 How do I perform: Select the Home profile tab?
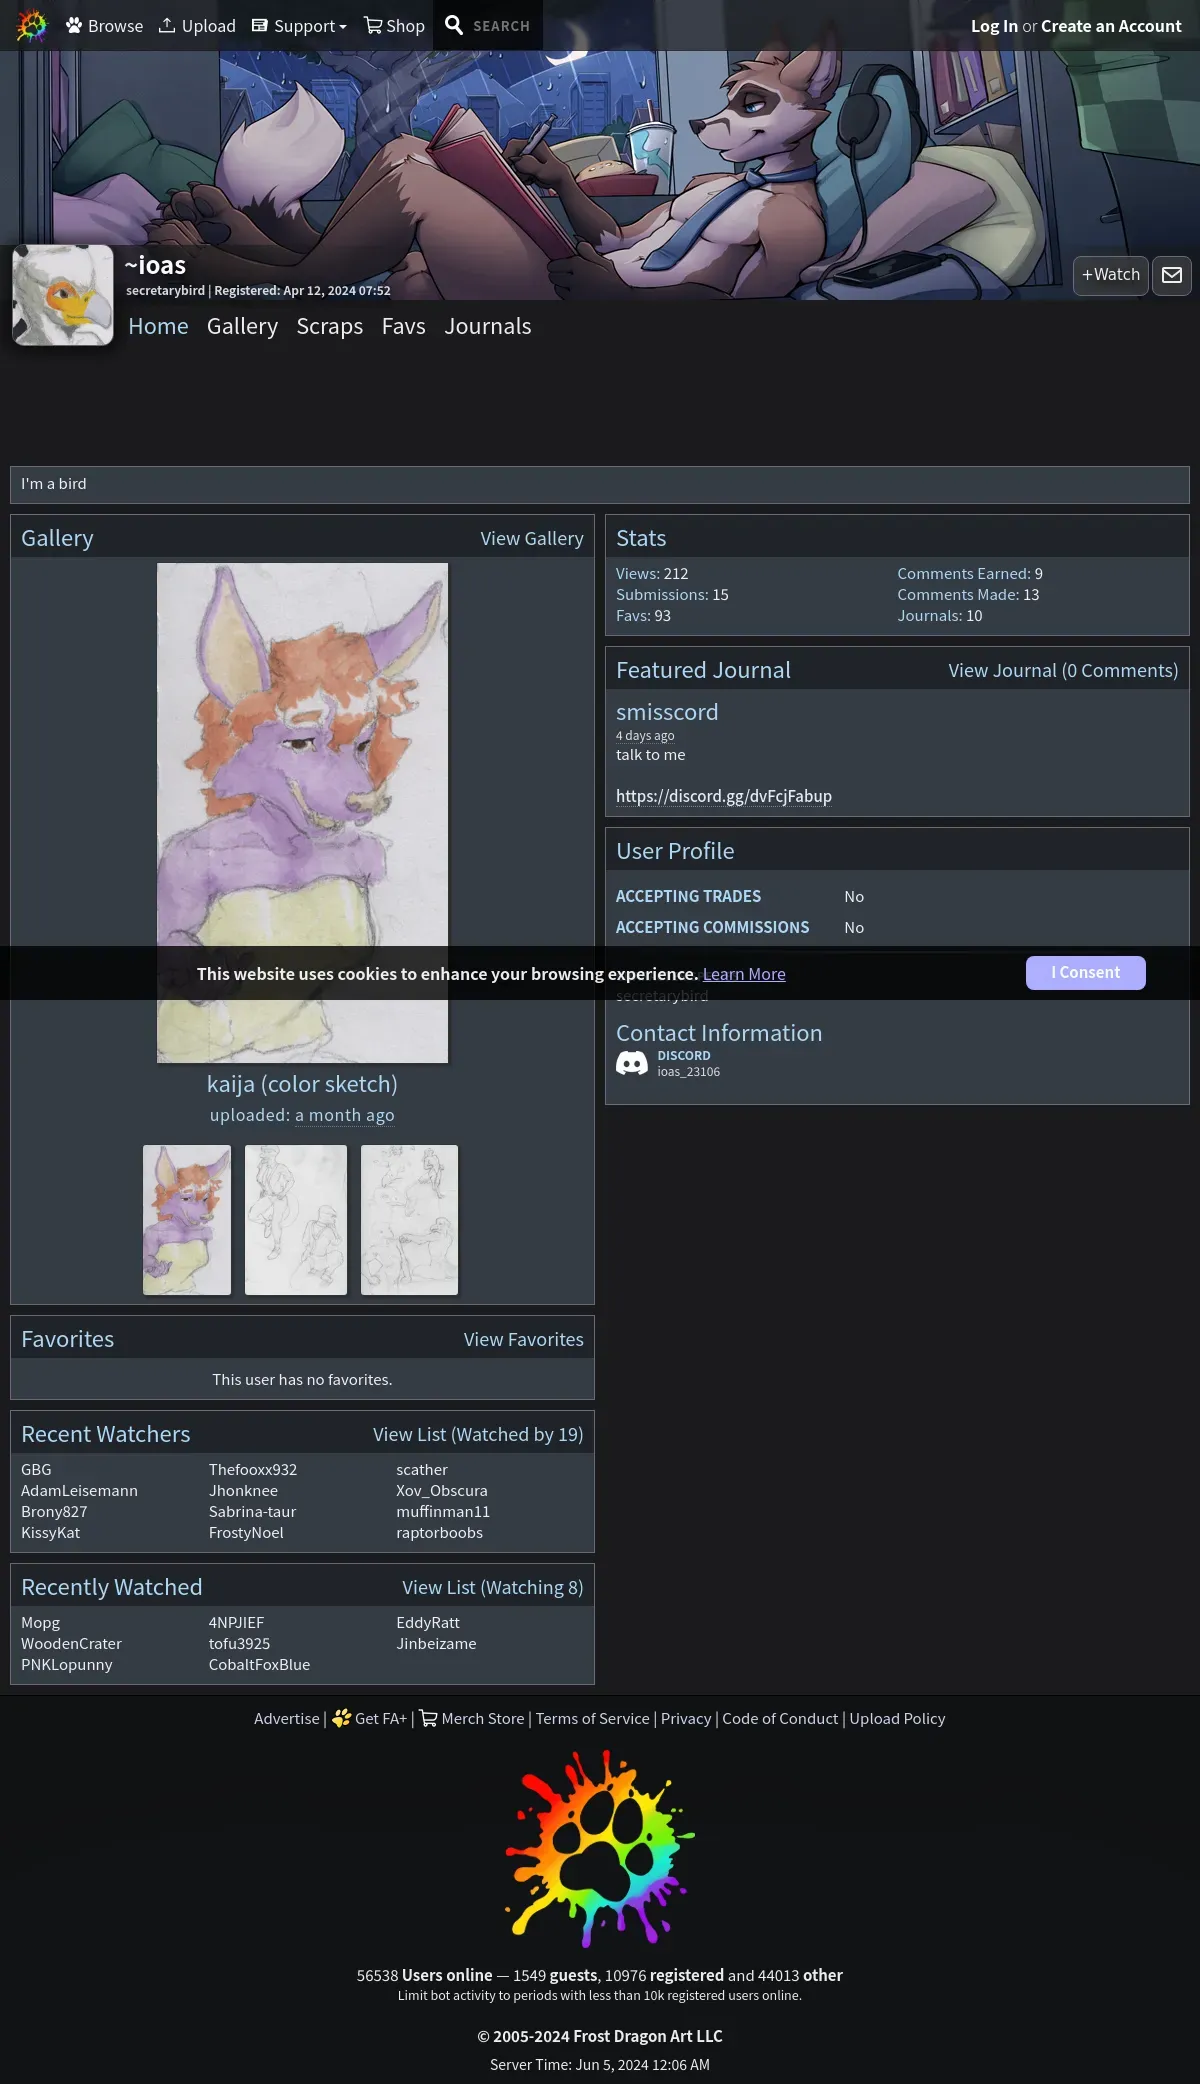pyautogui.click(x=158, y=326)
